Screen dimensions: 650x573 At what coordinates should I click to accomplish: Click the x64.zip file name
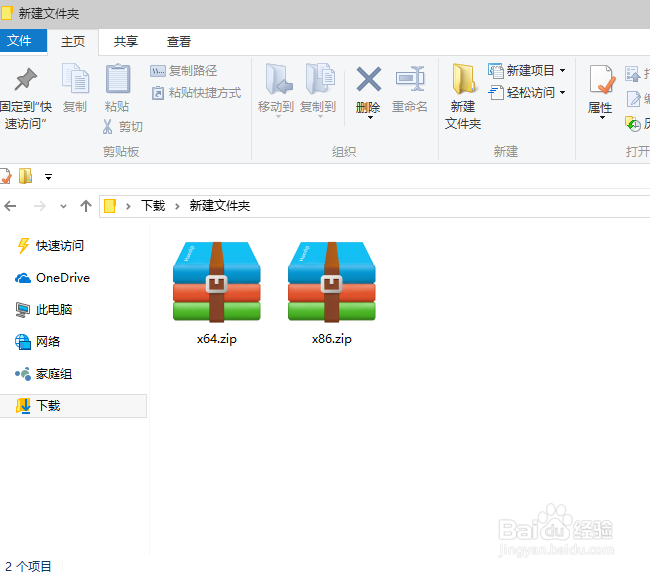[217, 339]
